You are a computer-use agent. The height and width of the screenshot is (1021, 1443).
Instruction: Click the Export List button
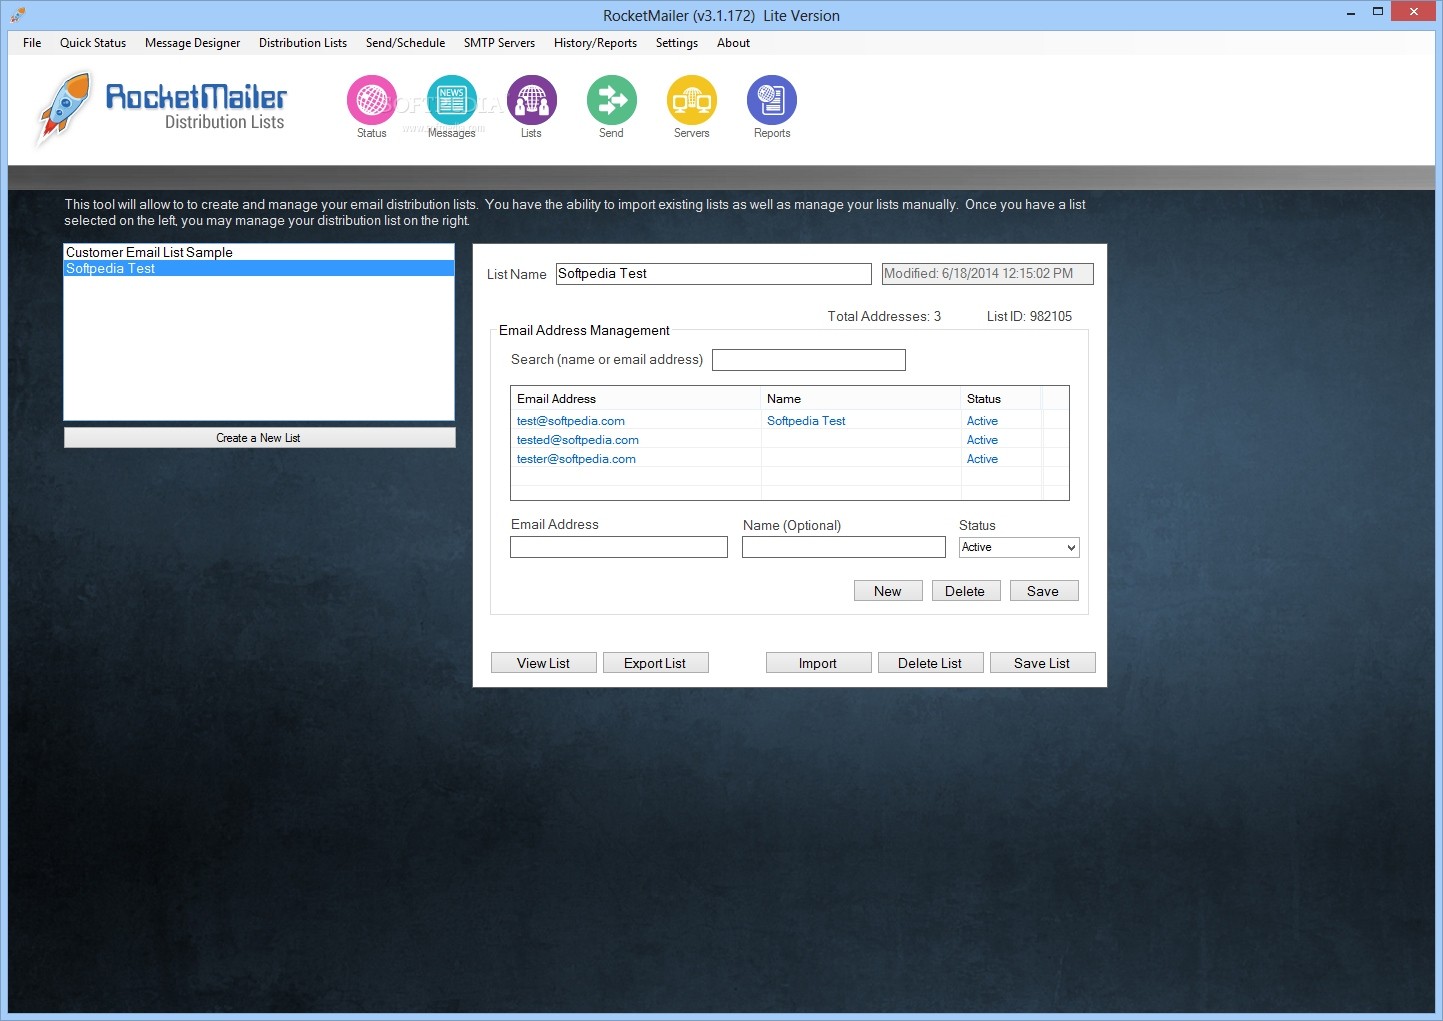point(655,663)
